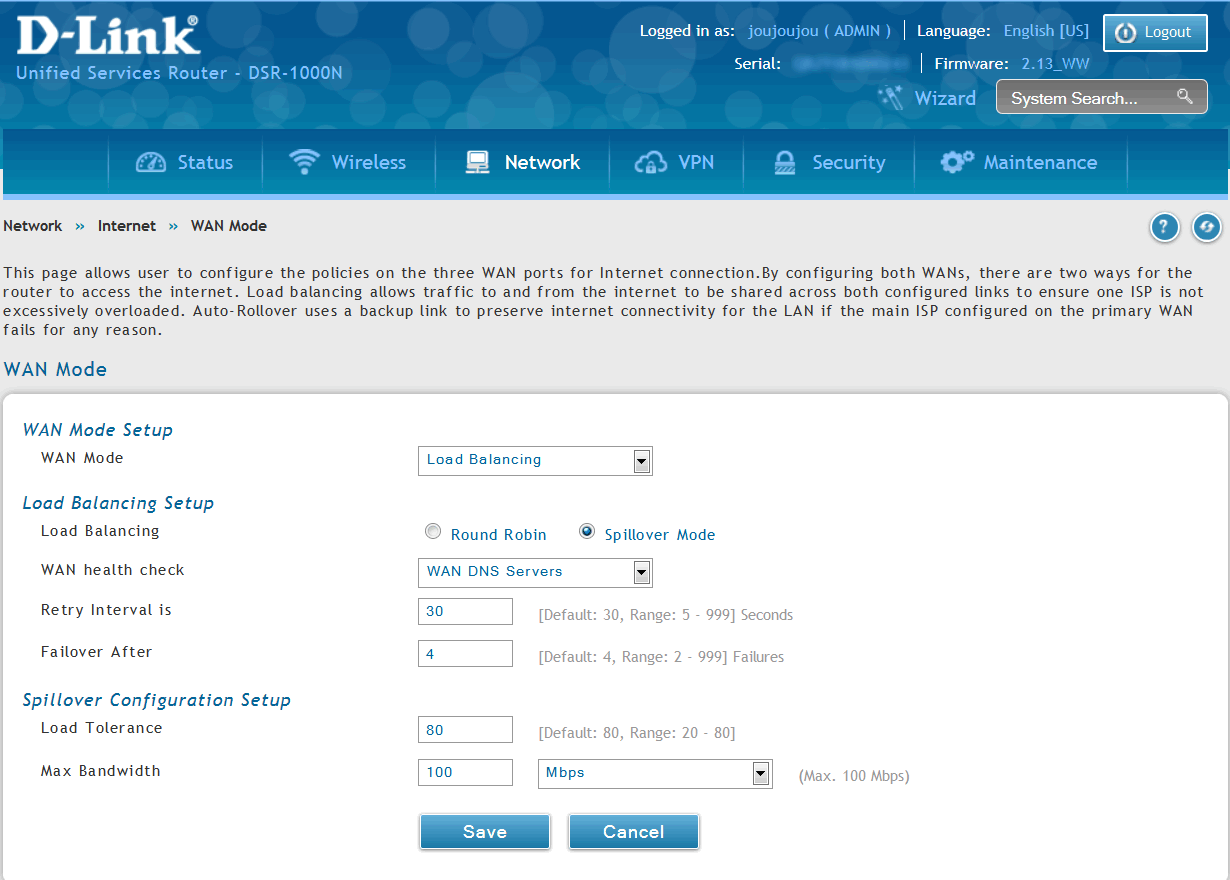The image size is (1230, 880).
Task: Click the (Max. 100 Mbps) hint text
Action: click(854, 776)
